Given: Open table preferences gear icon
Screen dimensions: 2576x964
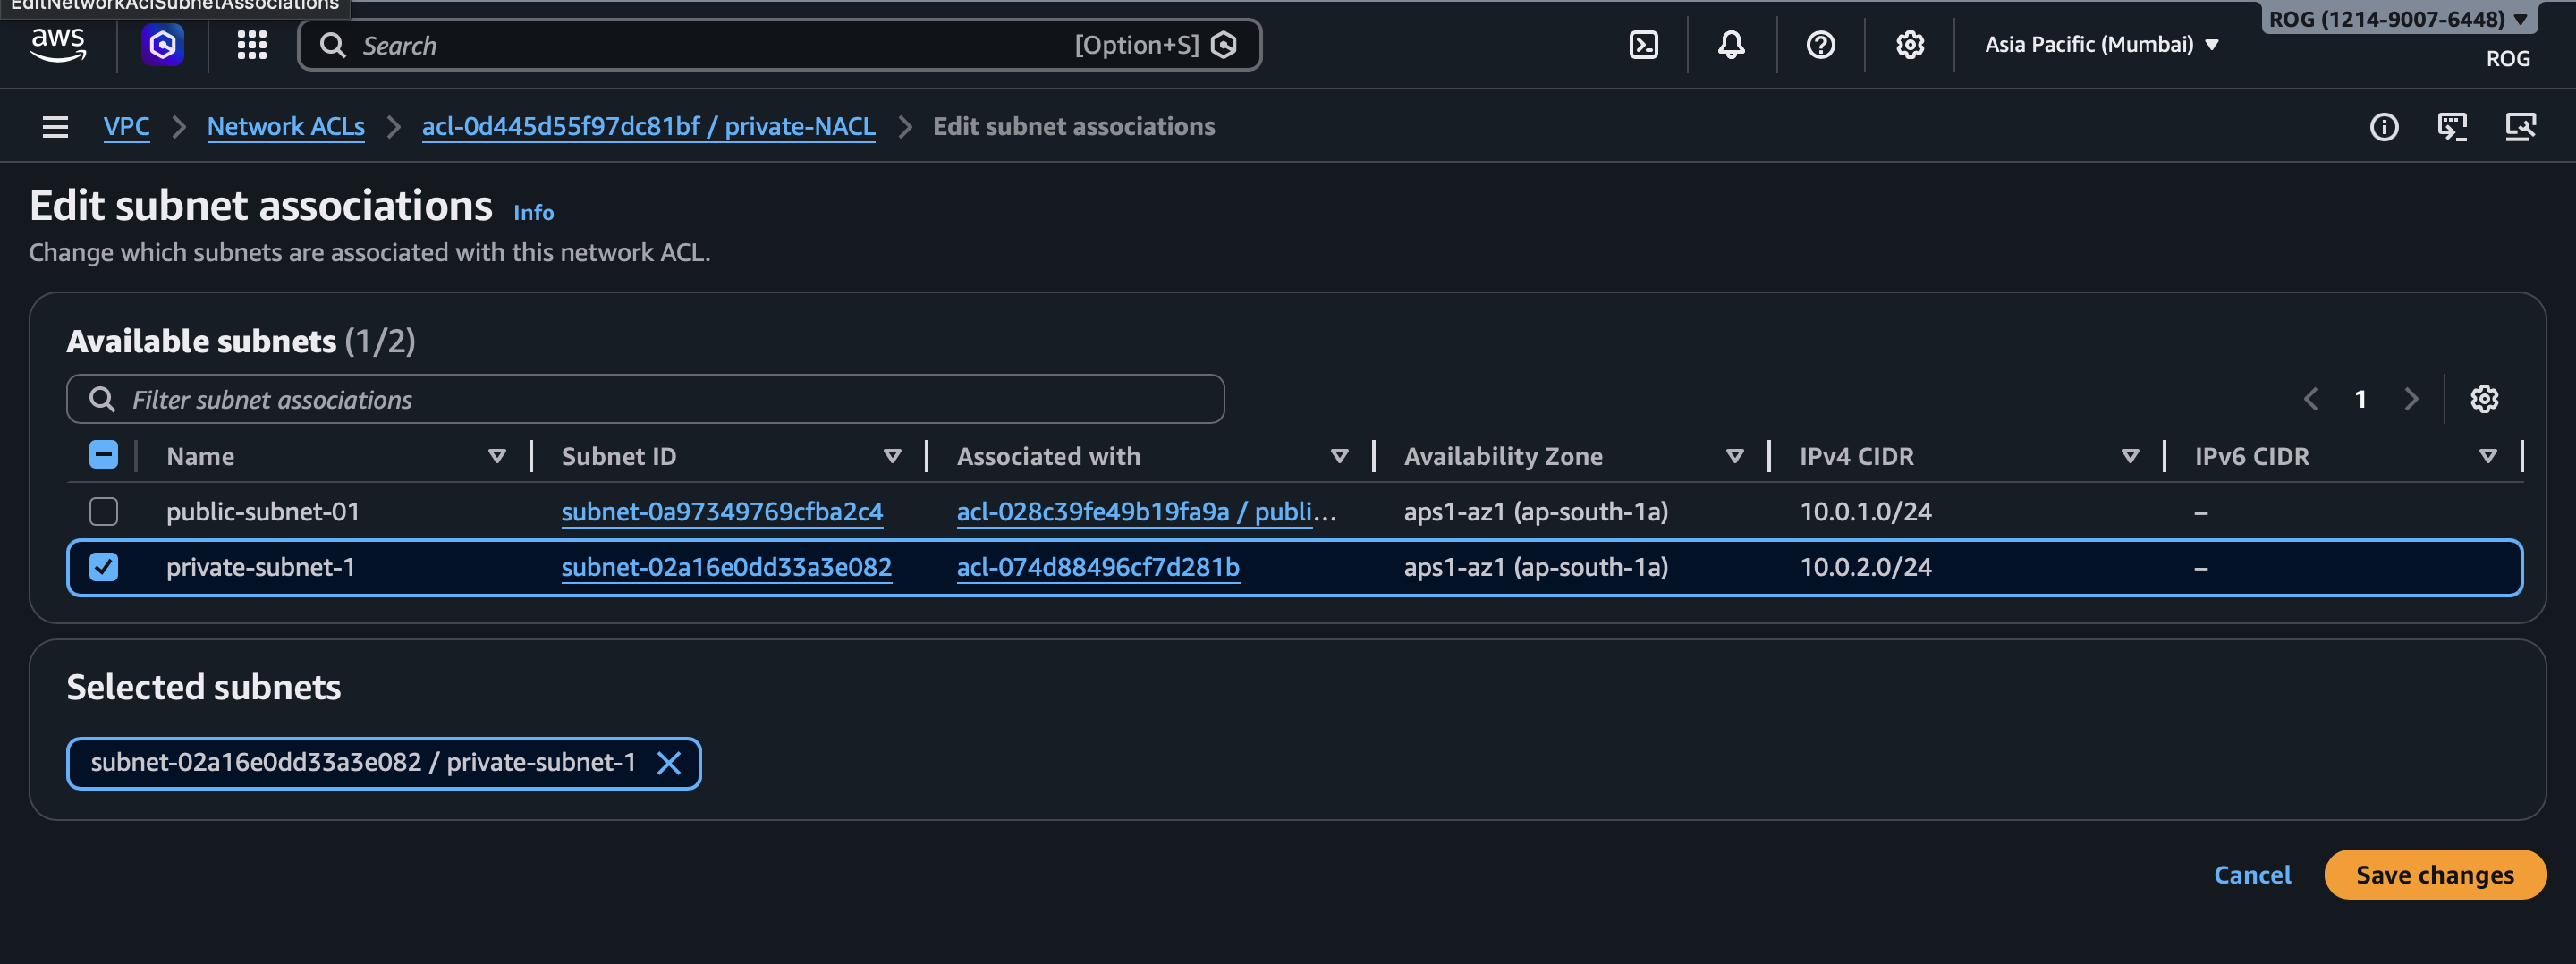Looking at the screenshot, I should [x=2484, y=399].
